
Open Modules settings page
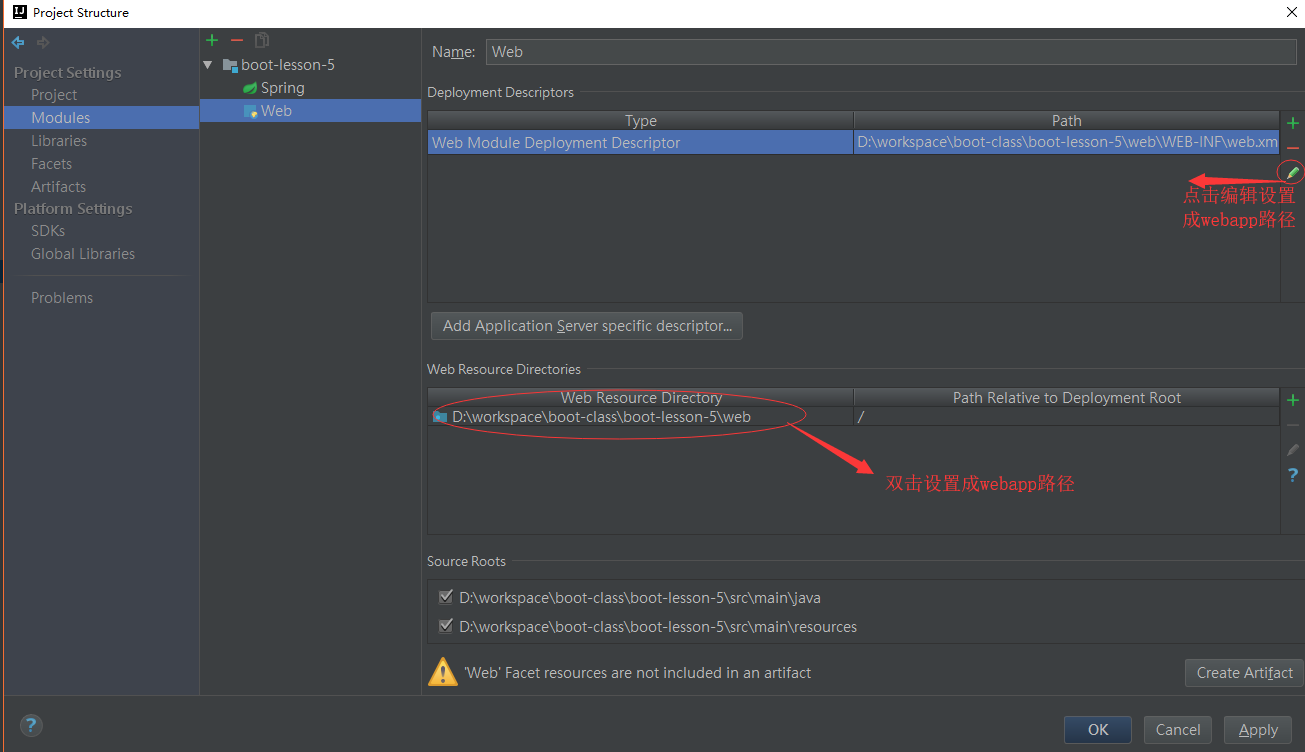coord(60,118)
